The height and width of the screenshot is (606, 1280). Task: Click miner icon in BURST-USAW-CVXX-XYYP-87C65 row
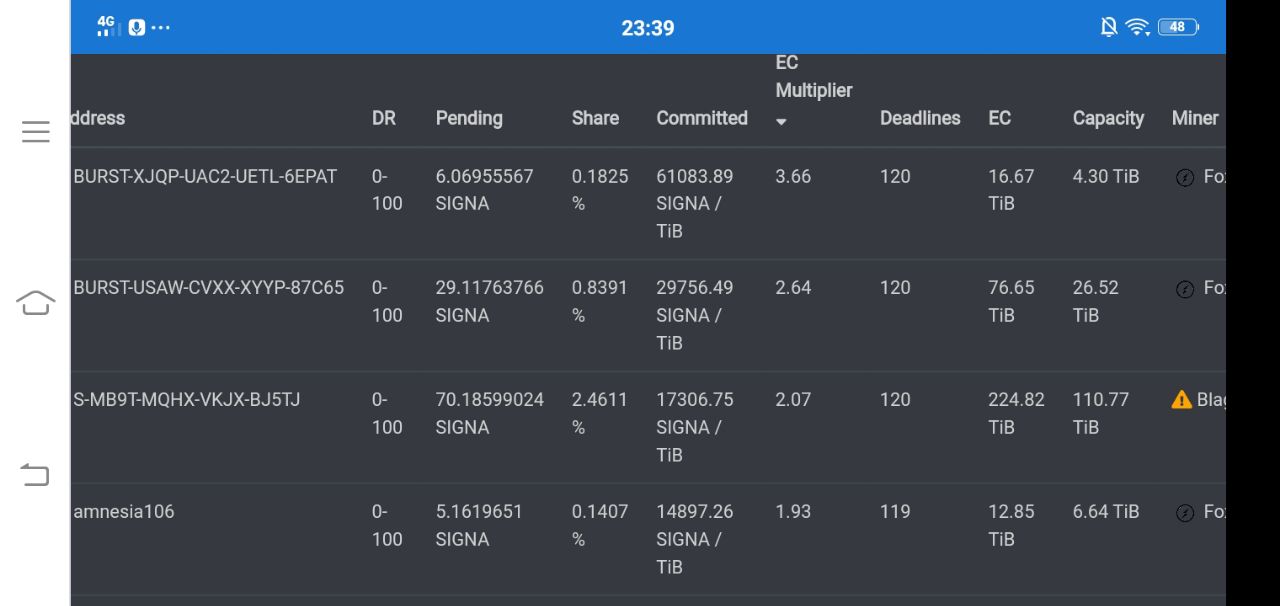click(1185, 289)
